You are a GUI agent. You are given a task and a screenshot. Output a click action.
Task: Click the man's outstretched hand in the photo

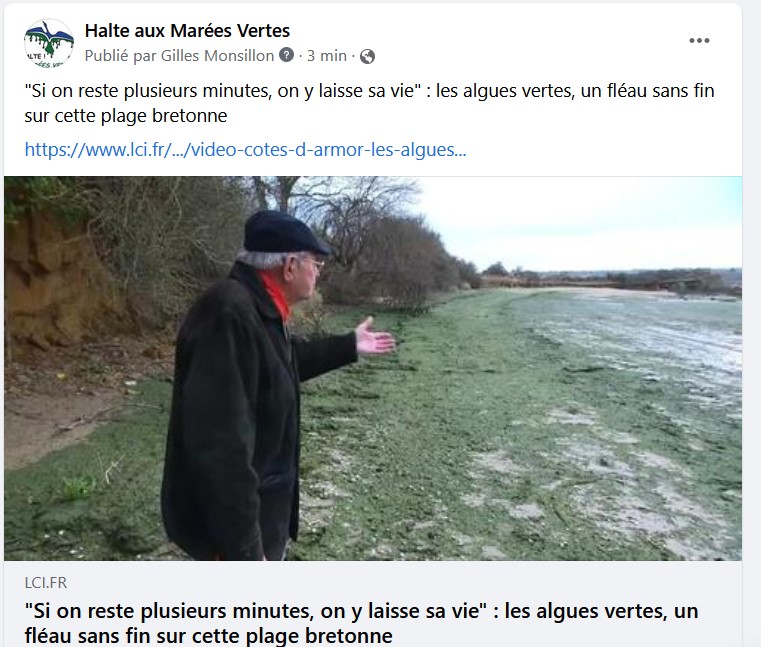(375, 337)
